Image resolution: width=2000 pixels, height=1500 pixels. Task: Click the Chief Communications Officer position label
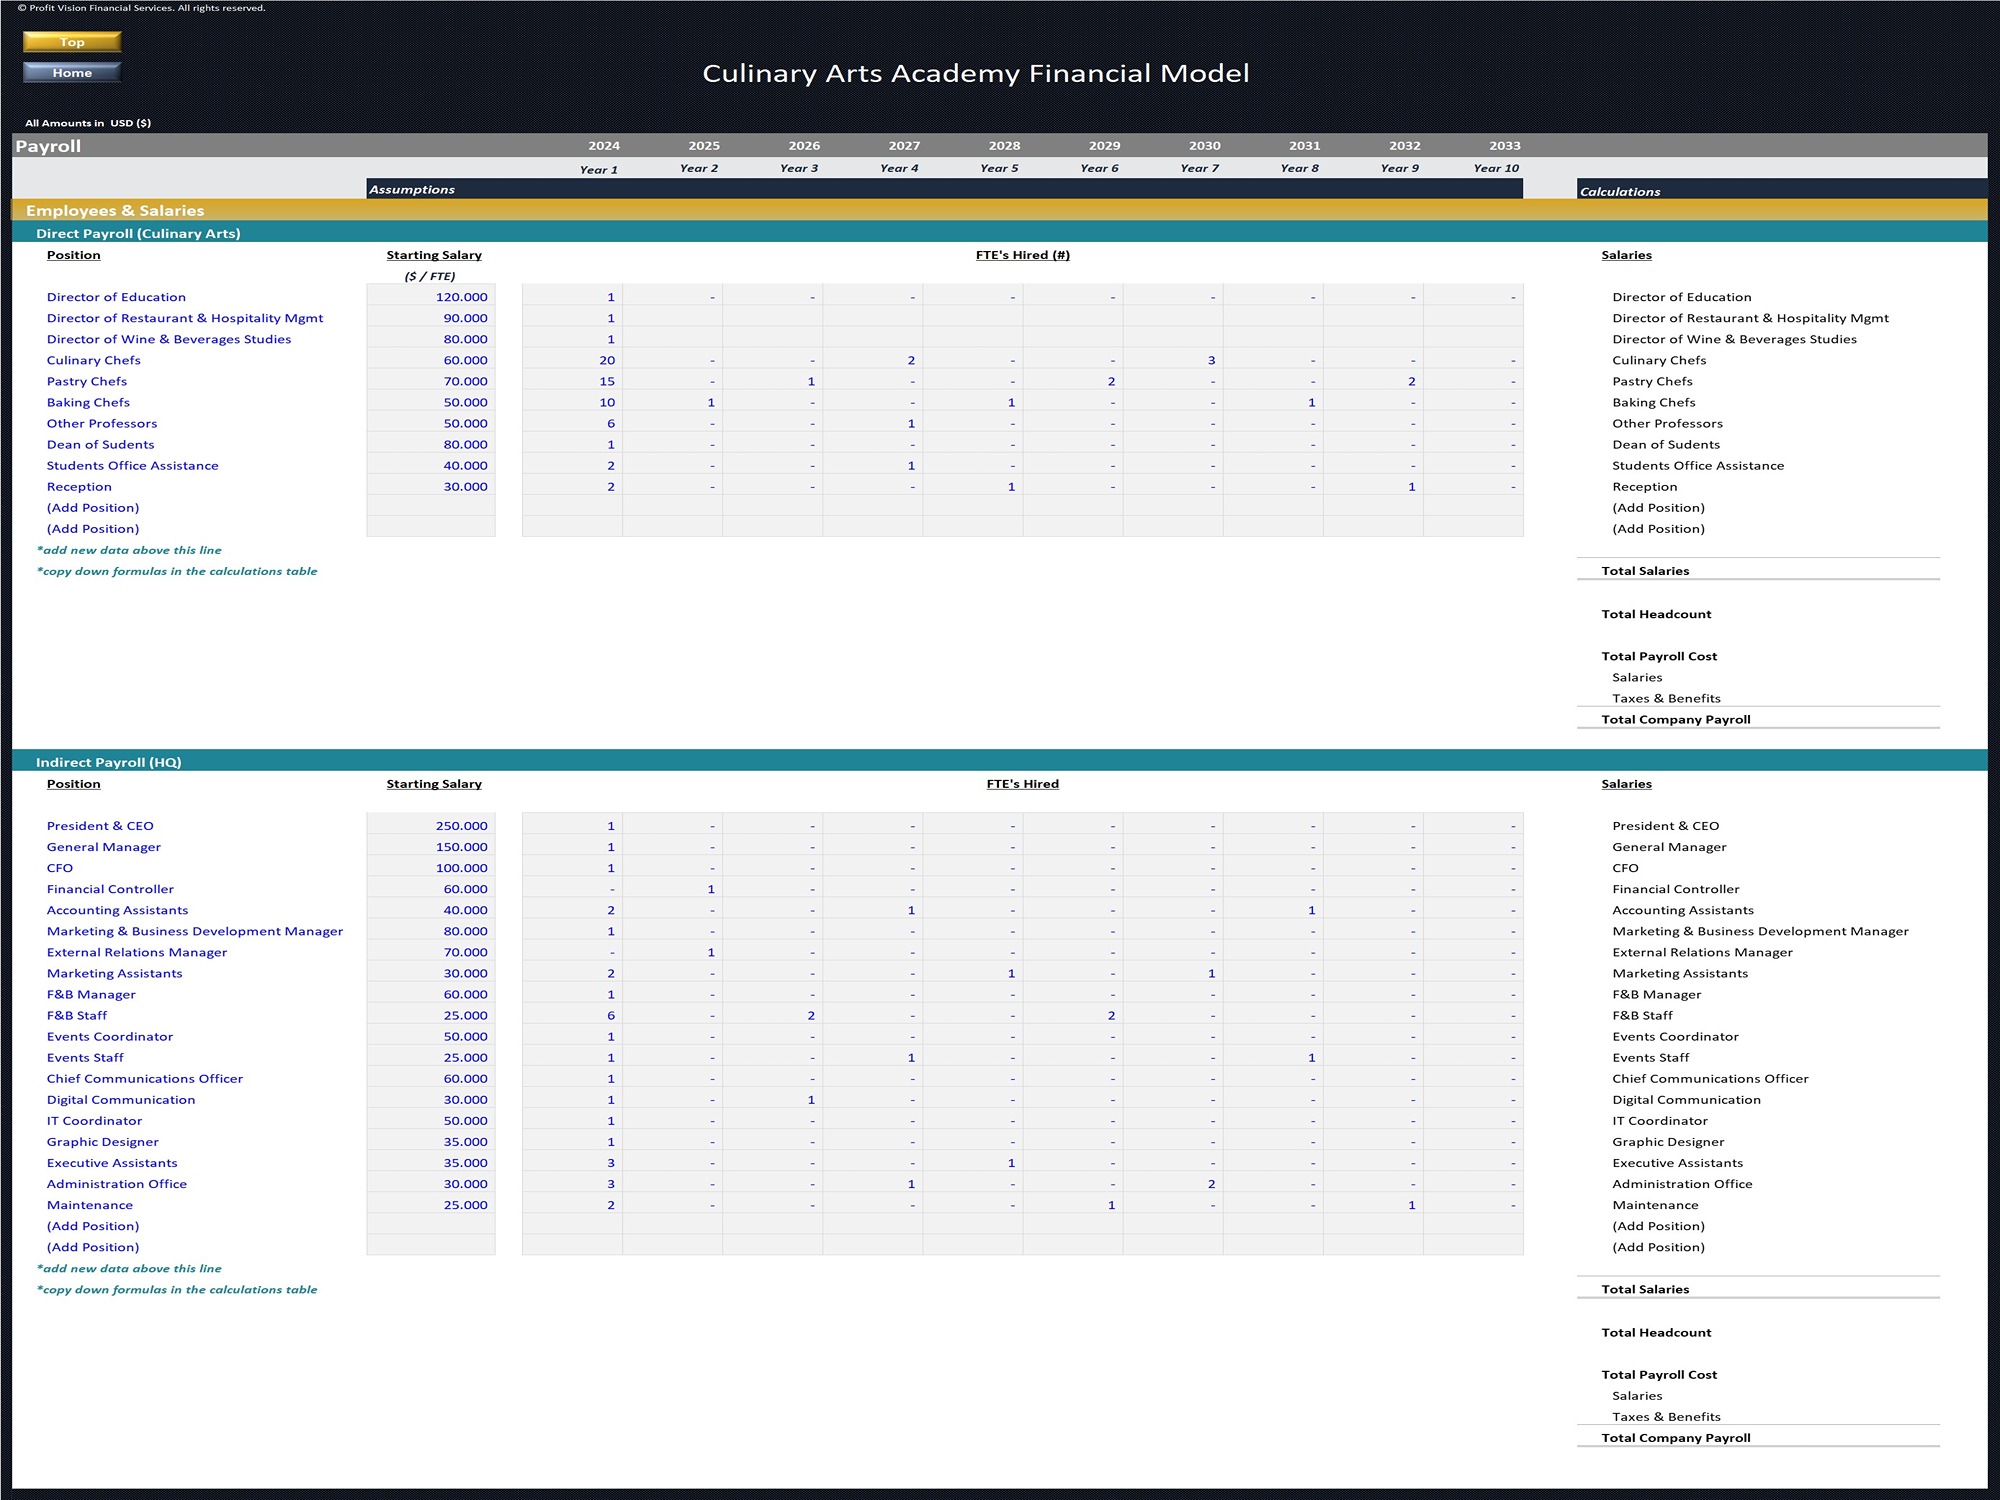[145, 1078]
